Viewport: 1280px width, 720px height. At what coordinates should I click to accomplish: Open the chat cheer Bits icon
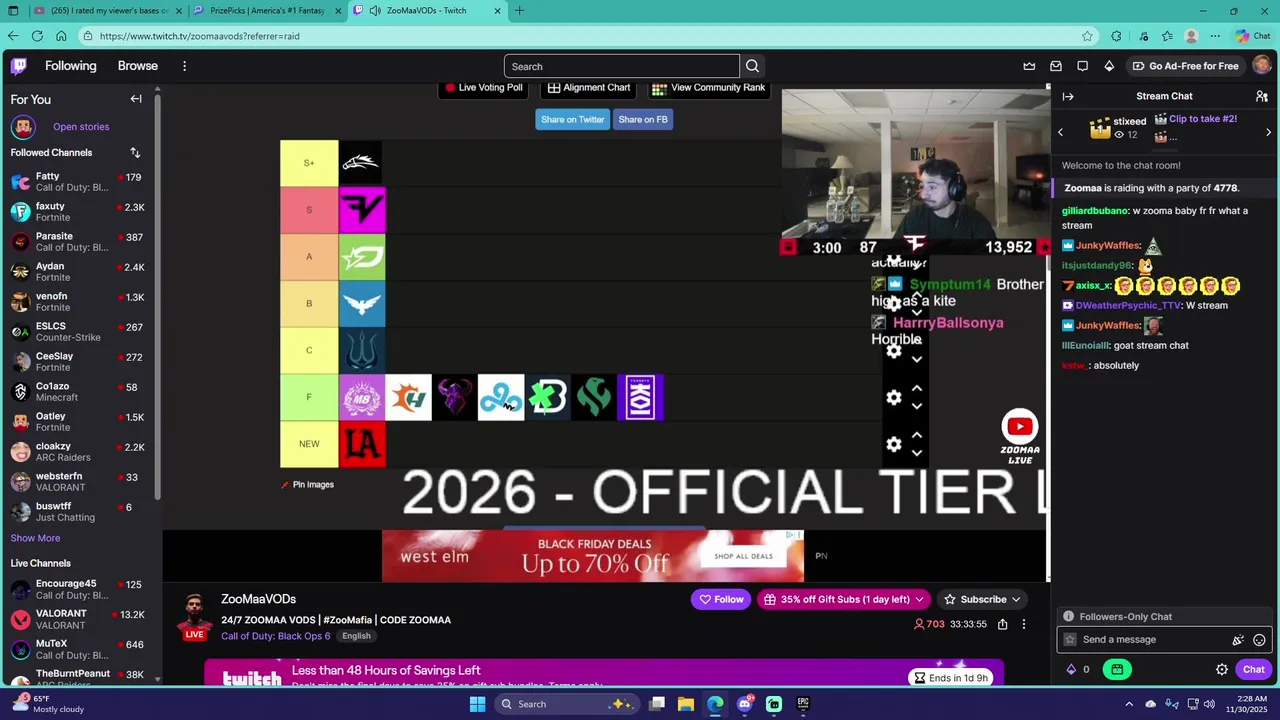[x=1238, y=640]
